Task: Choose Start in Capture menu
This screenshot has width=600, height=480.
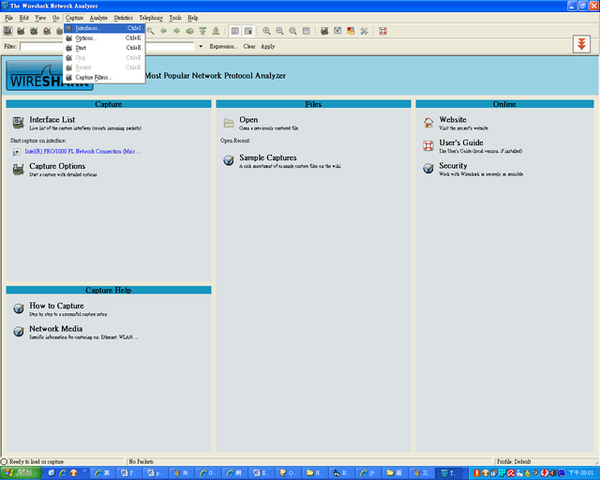Action: tap(104, 48)
